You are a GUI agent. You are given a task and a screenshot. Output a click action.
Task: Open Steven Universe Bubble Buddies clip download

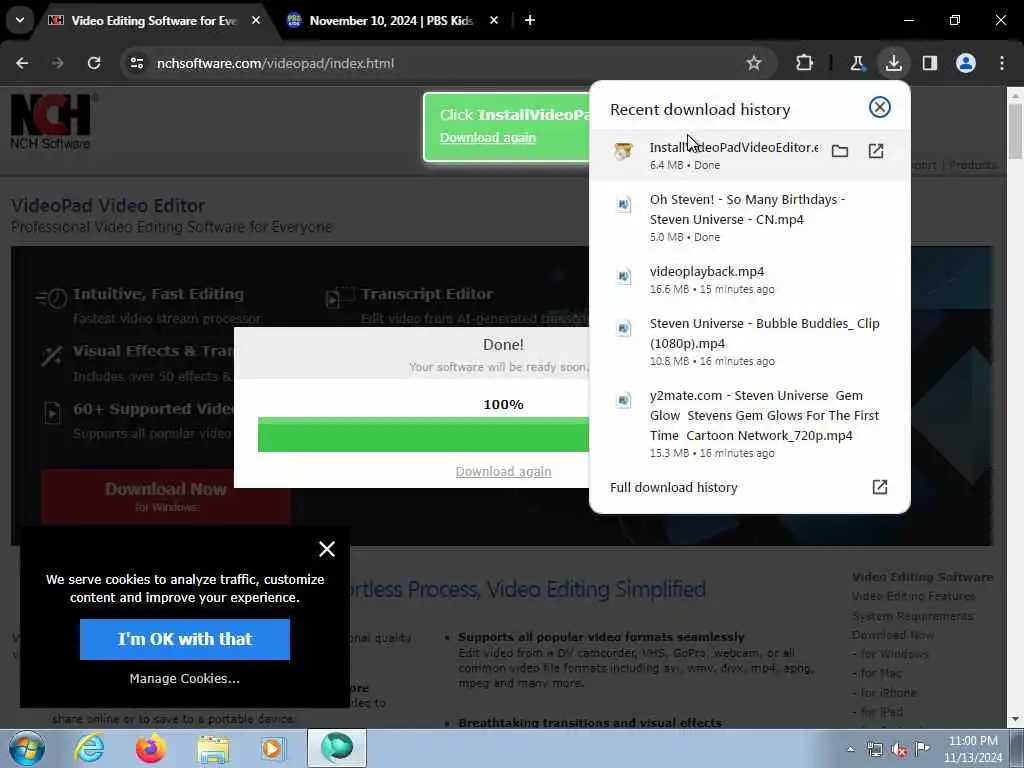click(x=749, y=341)
